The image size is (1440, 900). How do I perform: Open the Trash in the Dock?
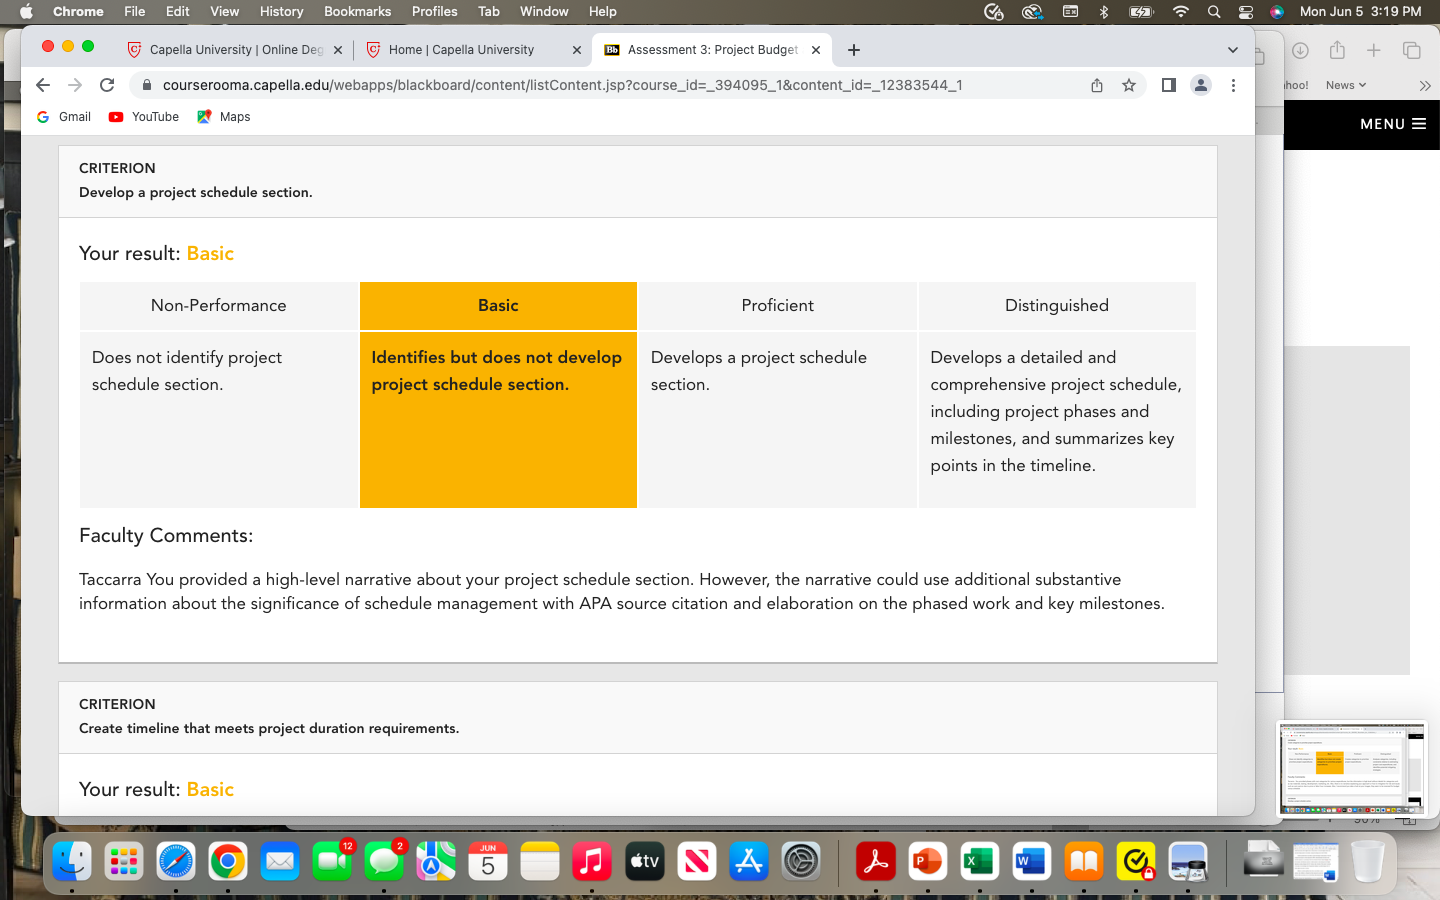(x=1368, y=861)
